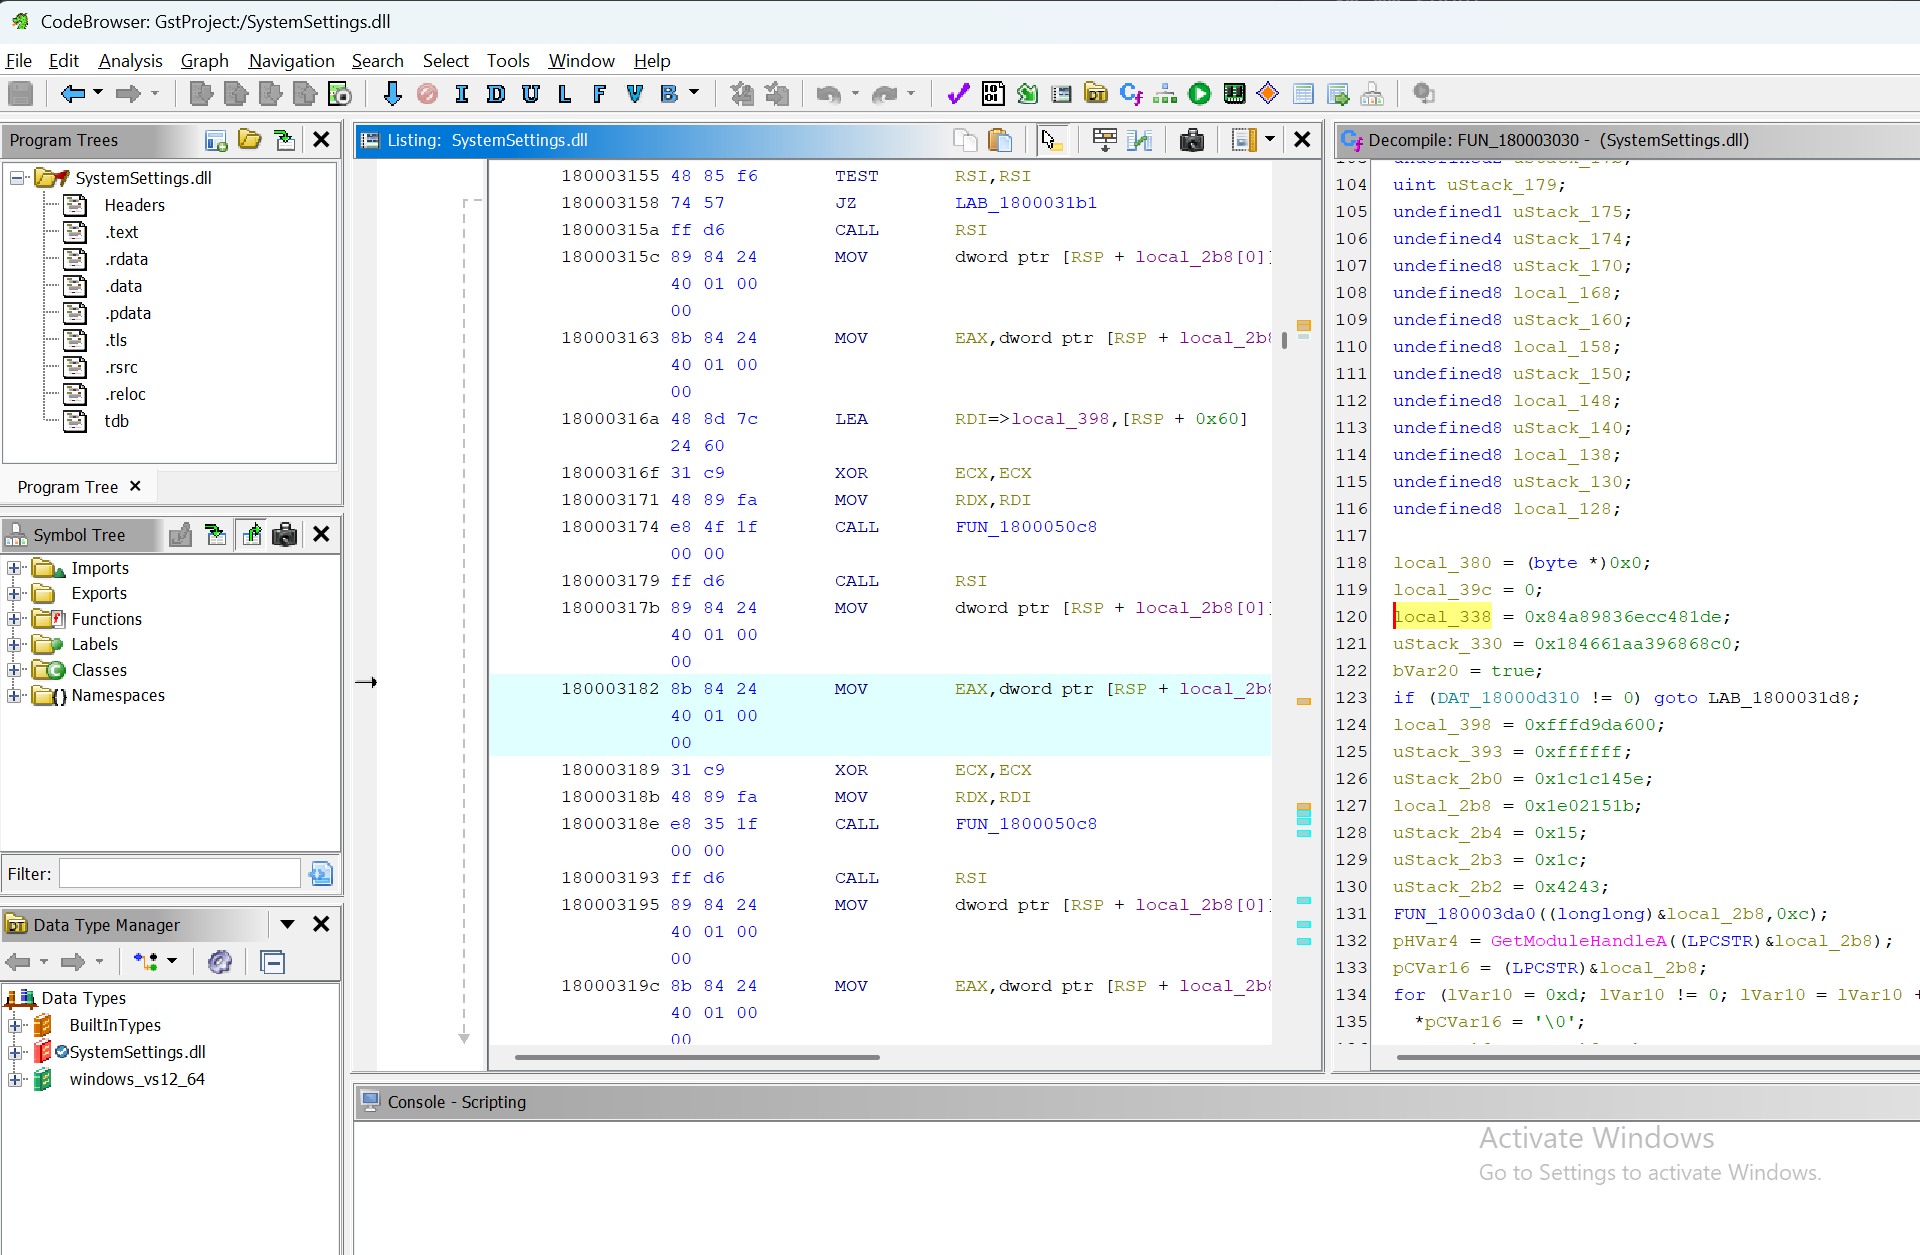Click the Decompiler Cf toolbar icon
Viewport: 1920px width, 1255px height.
pyautogui.click(x=1131, y=94)
